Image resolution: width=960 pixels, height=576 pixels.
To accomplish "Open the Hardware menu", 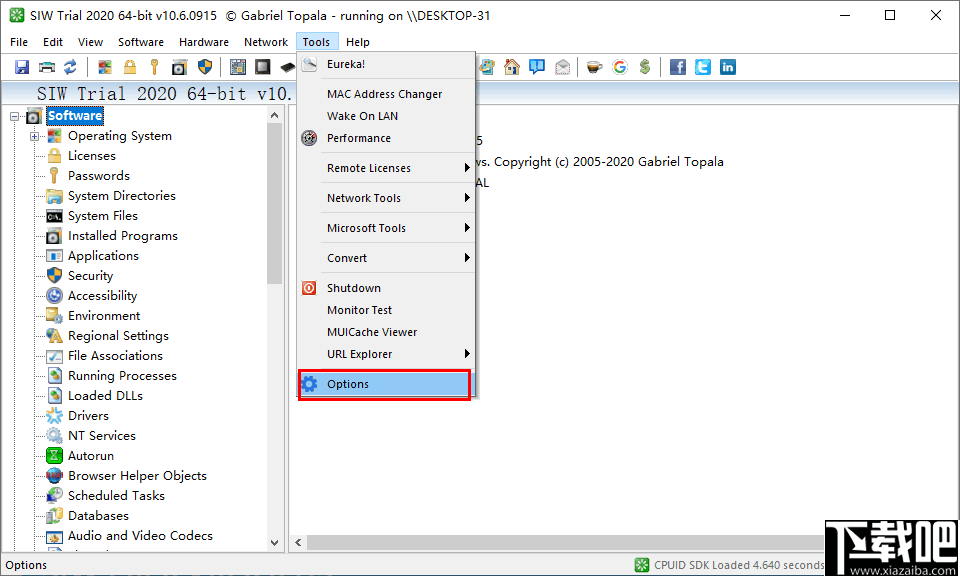I will [204, 42].
